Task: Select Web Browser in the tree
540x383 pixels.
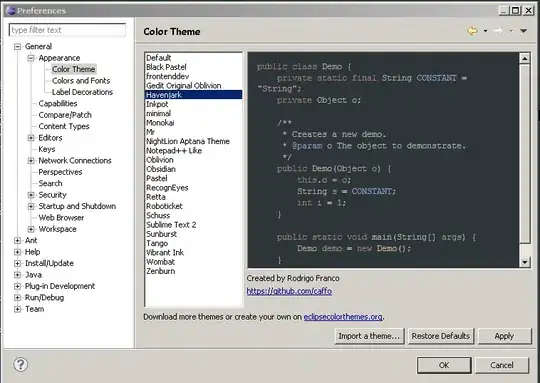Action: [61, 218]
